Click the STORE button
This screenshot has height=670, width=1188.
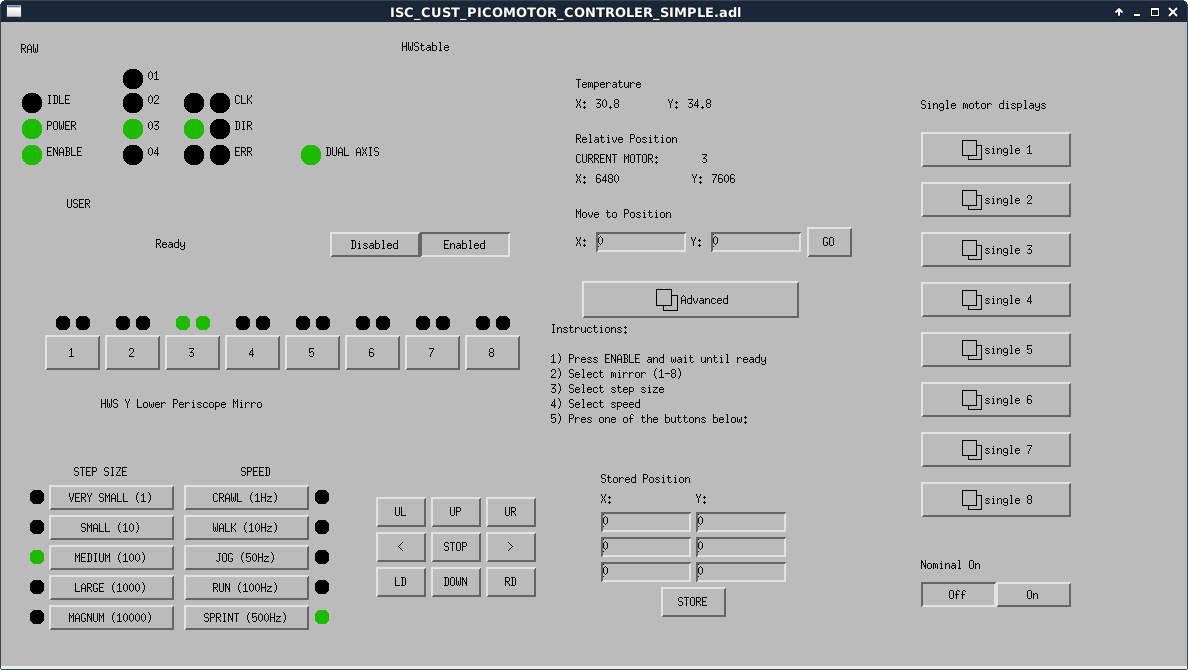(x=692, y=602)
